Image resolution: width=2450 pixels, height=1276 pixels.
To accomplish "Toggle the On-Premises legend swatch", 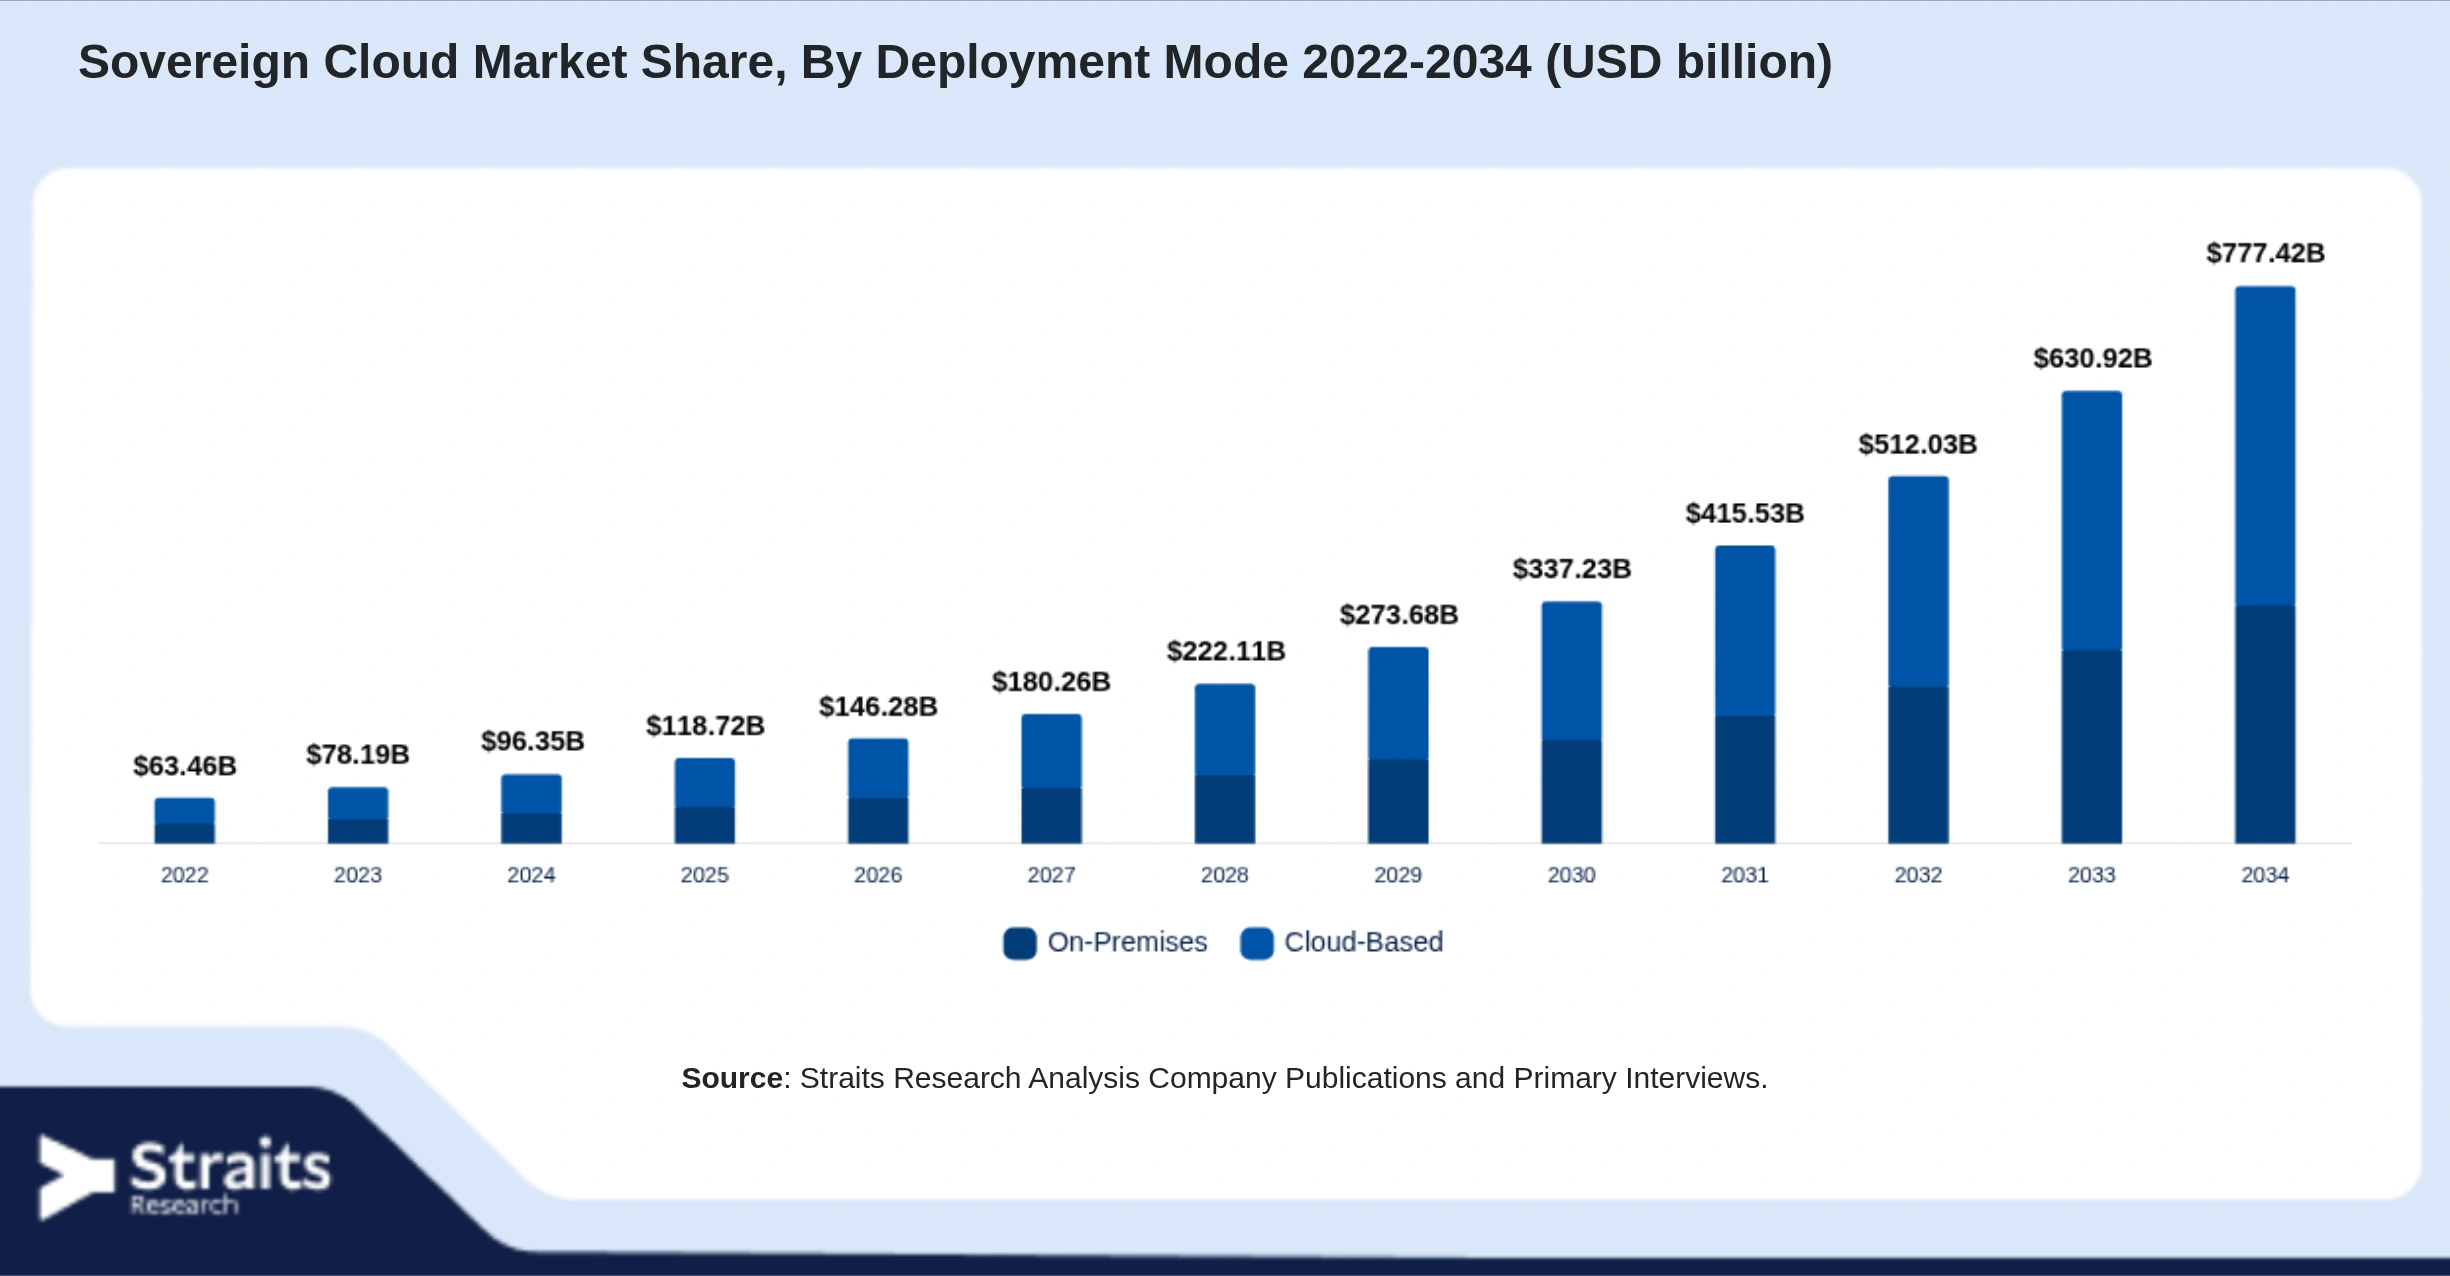I will click(x=1019, y=943).
